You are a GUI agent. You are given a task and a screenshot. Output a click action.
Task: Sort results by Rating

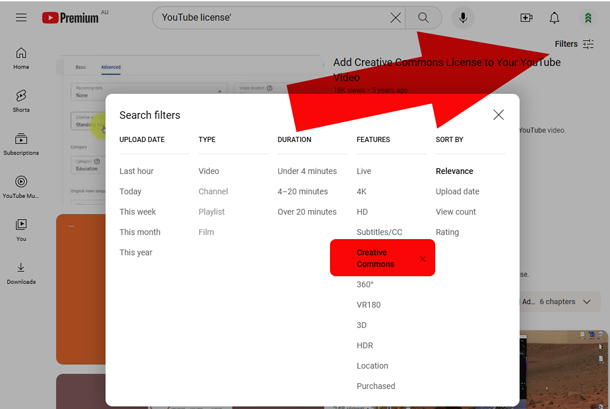pos(447,232)
